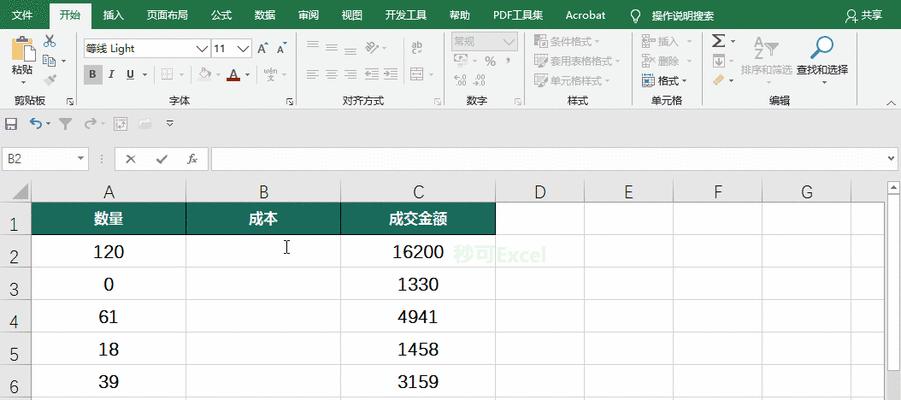Open 条件格式 conditional formatting menu

pyautogui.click(x=567, y=41)
